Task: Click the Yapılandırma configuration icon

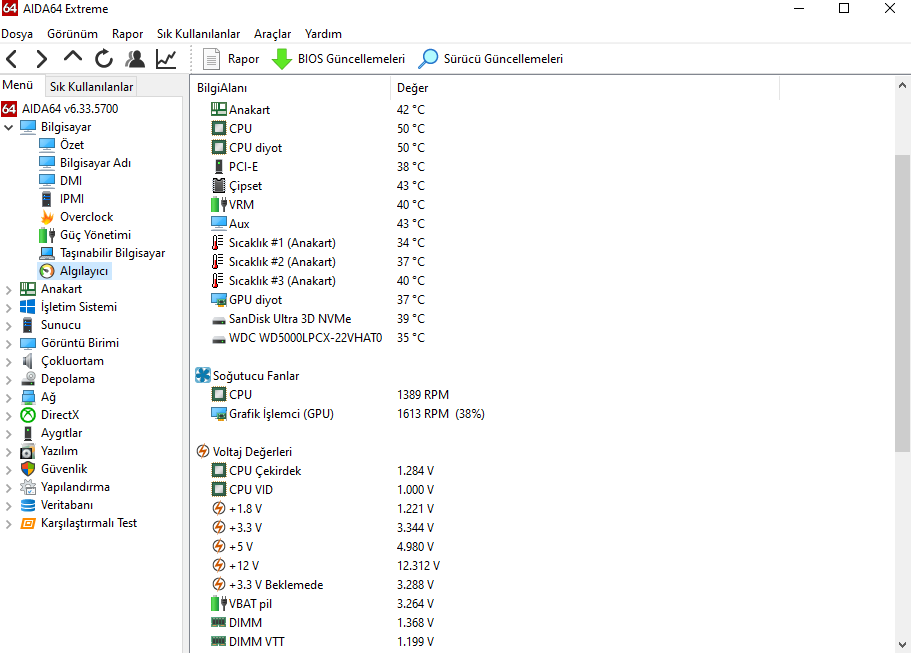Action: coord(28,487)
